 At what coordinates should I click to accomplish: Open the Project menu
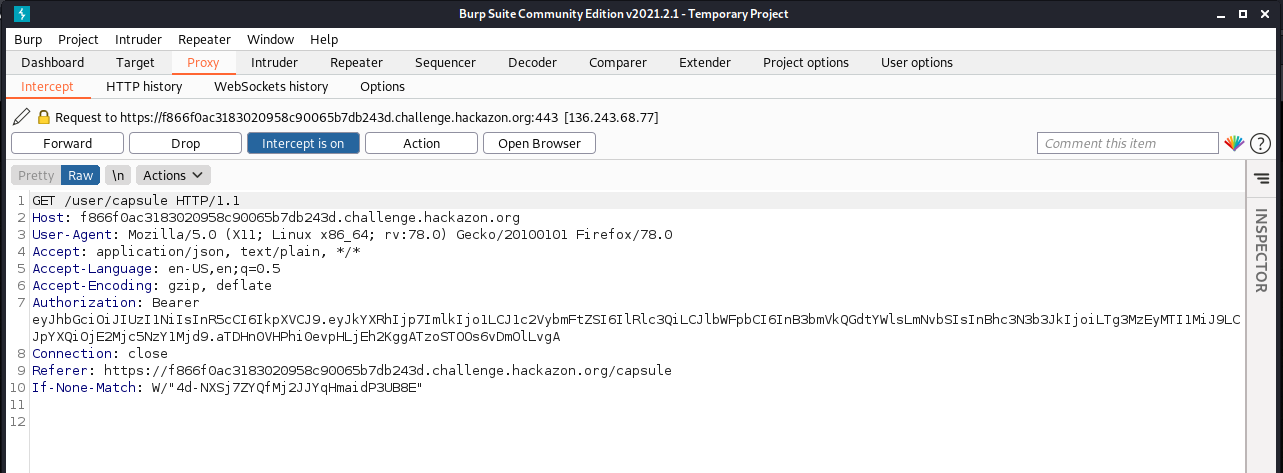pyautogui.click(x=78, y=39)
